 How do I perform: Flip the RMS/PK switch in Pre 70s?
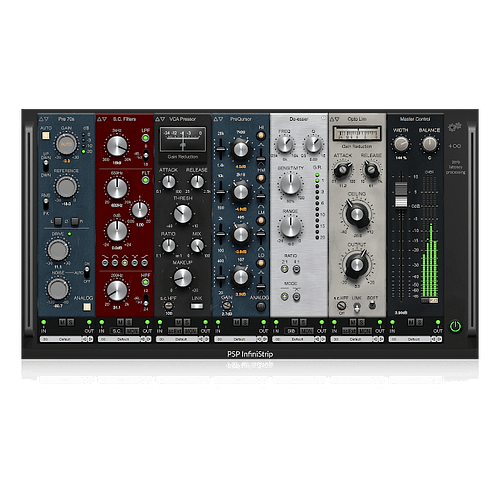coord(46,204)
